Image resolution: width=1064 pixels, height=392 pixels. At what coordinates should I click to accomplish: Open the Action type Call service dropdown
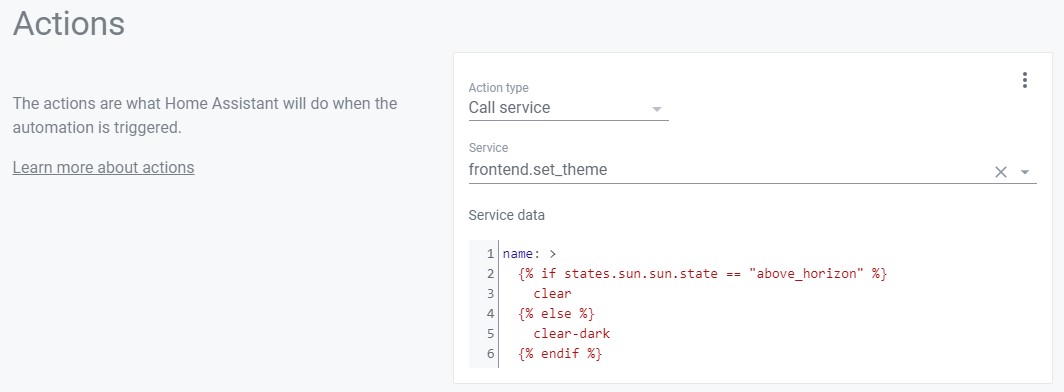coord(568,108)
